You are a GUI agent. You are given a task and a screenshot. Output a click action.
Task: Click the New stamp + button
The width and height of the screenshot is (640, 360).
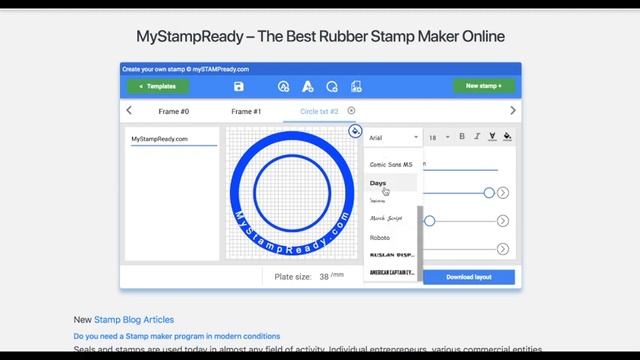(484, 86)
